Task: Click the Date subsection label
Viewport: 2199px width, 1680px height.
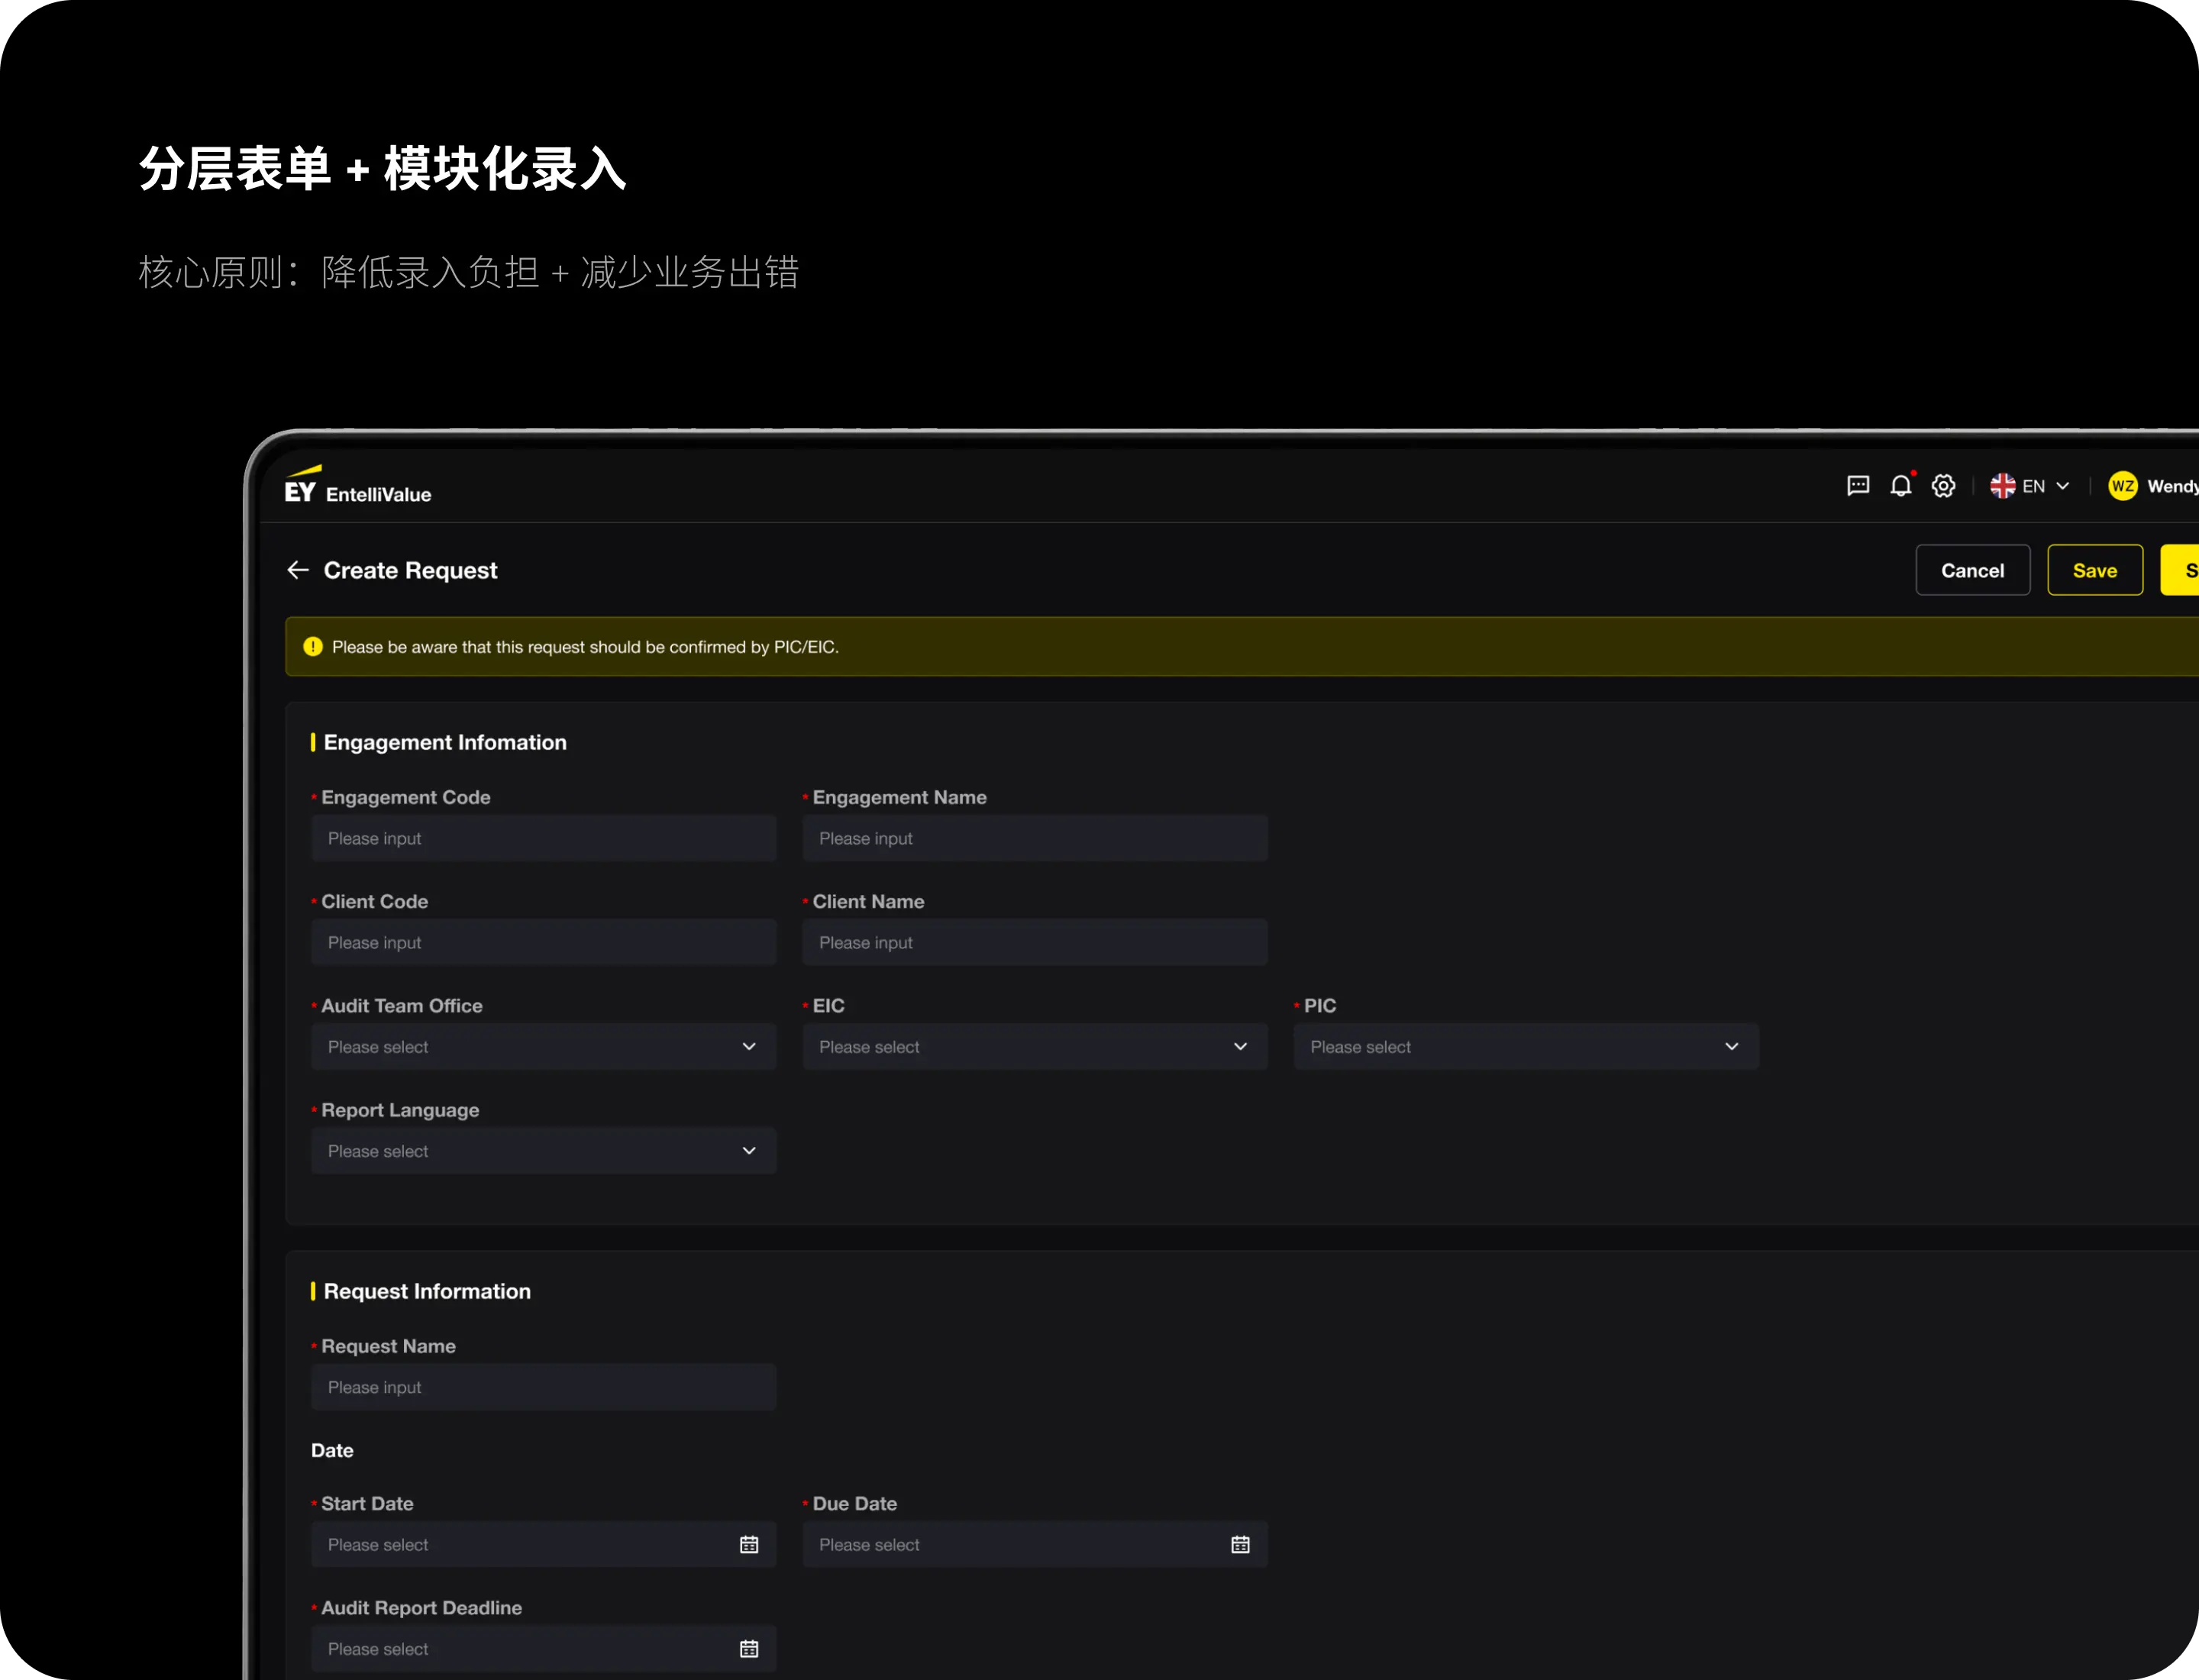Action: 332,1450
